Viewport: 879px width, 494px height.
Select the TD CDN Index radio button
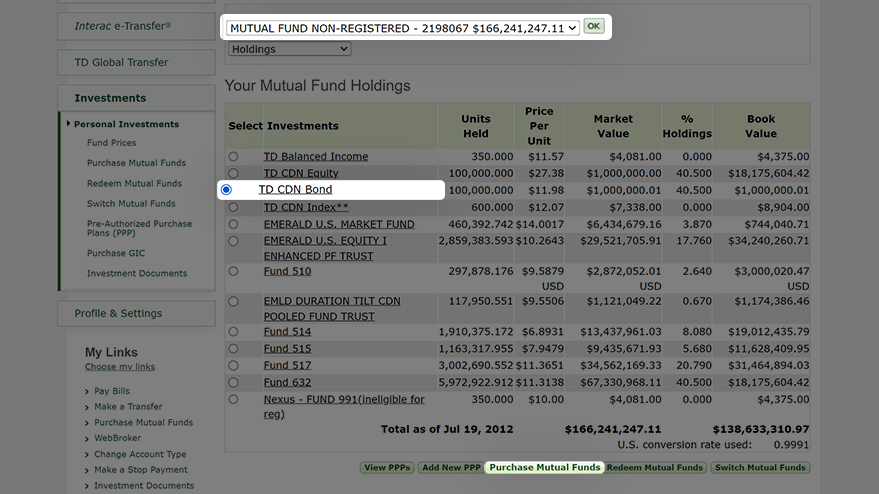click(233, 207)
